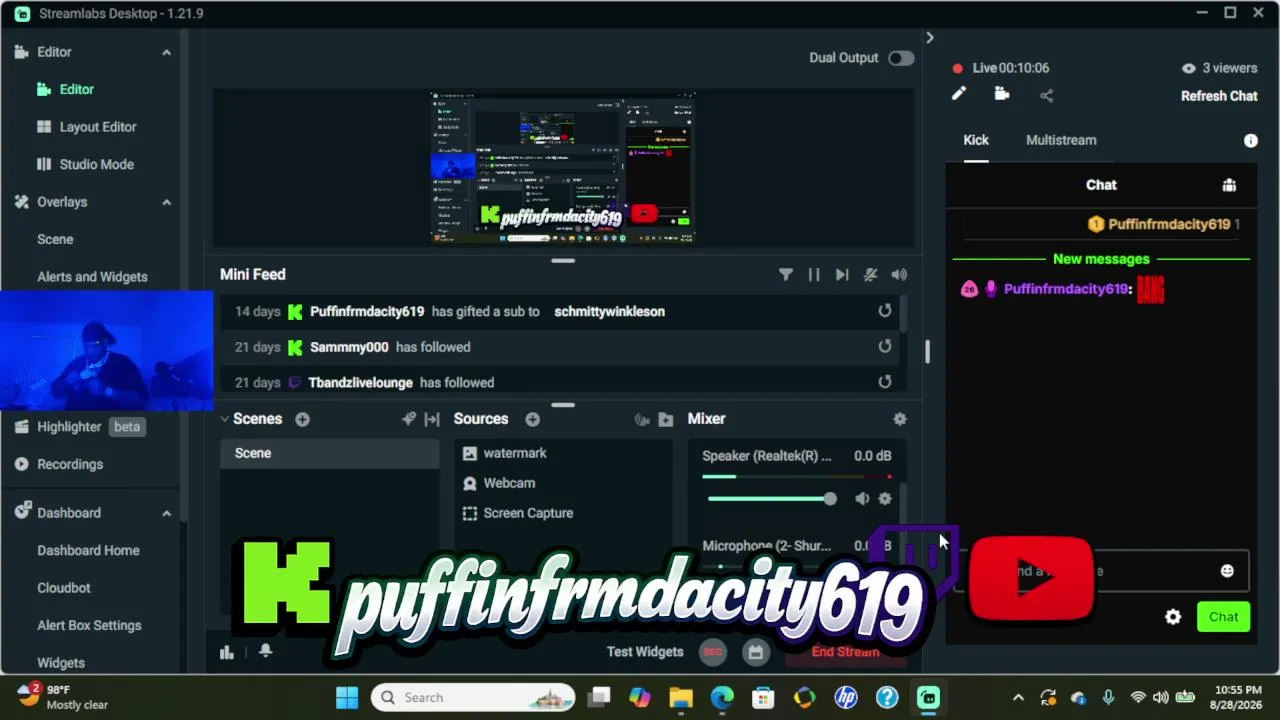Screen dimensions: 1280x720
Task: Collapse the Editor section in sidebar
Action: pyautogui.click(x=166, y=52)
